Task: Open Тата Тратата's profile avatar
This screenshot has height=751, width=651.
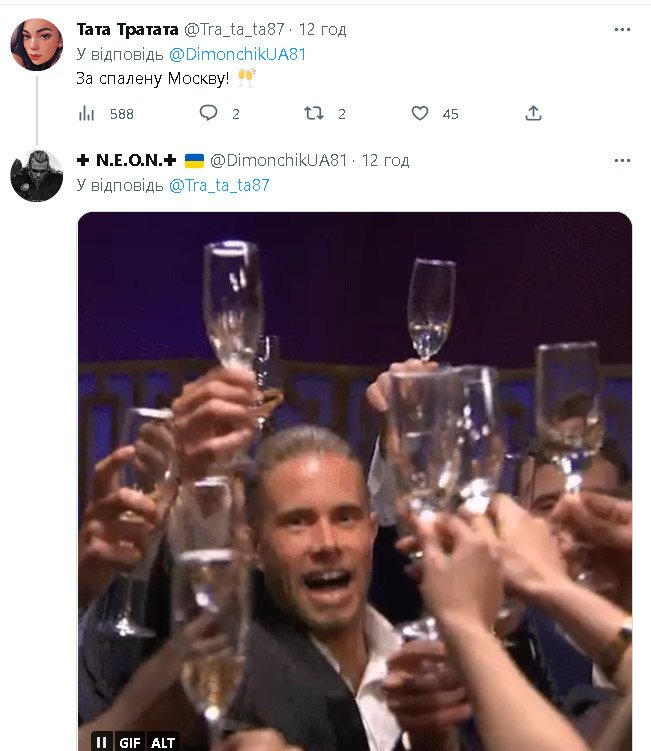Action: [x=37, y=44]
